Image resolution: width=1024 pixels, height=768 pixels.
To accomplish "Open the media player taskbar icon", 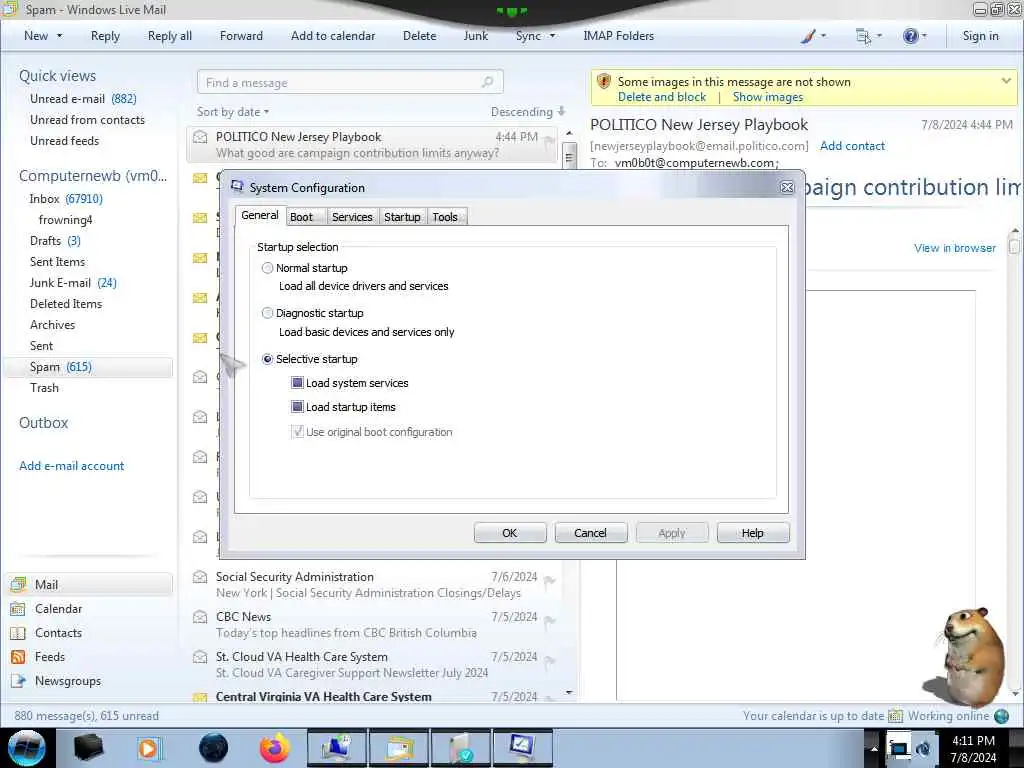I will tap(149, 748).
